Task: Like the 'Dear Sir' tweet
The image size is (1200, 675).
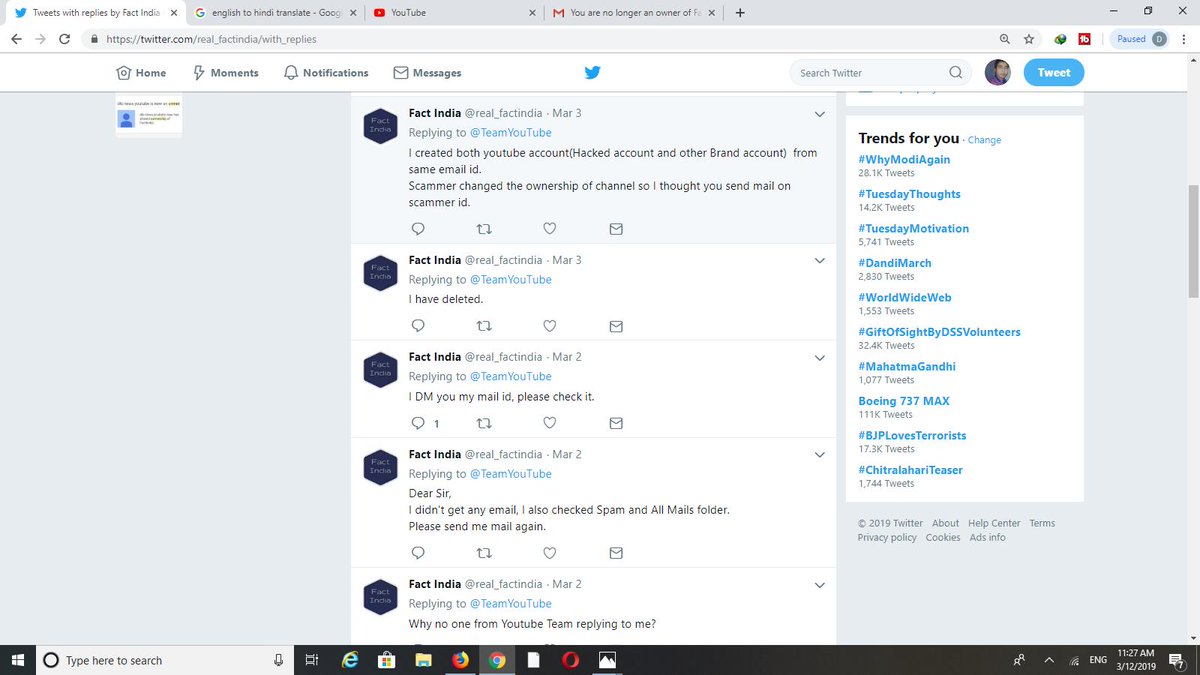Action: pyautogui.click(x=549, y=553)
